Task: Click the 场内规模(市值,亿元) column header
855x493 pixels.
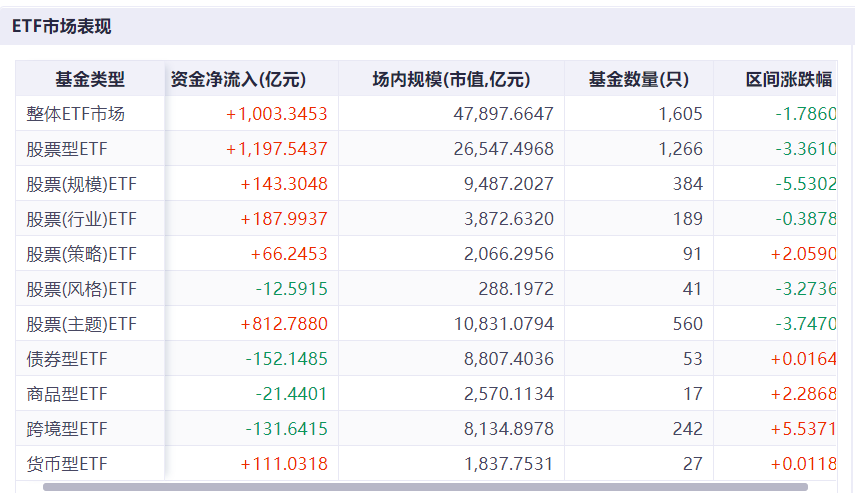Action: pos(451,80)
